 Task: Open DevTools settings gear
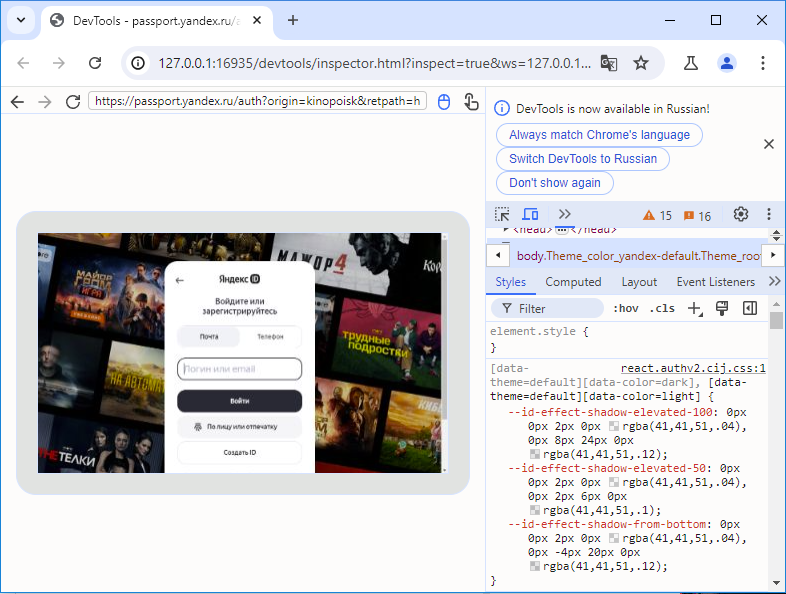tap(740, 215)
